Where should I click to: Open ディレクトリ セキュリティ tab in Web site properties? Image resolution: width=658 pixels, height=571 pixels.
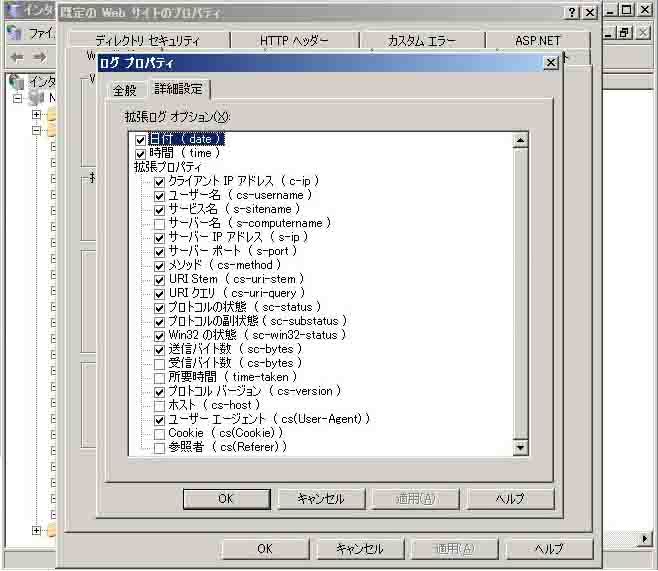[x=148, y=41]
